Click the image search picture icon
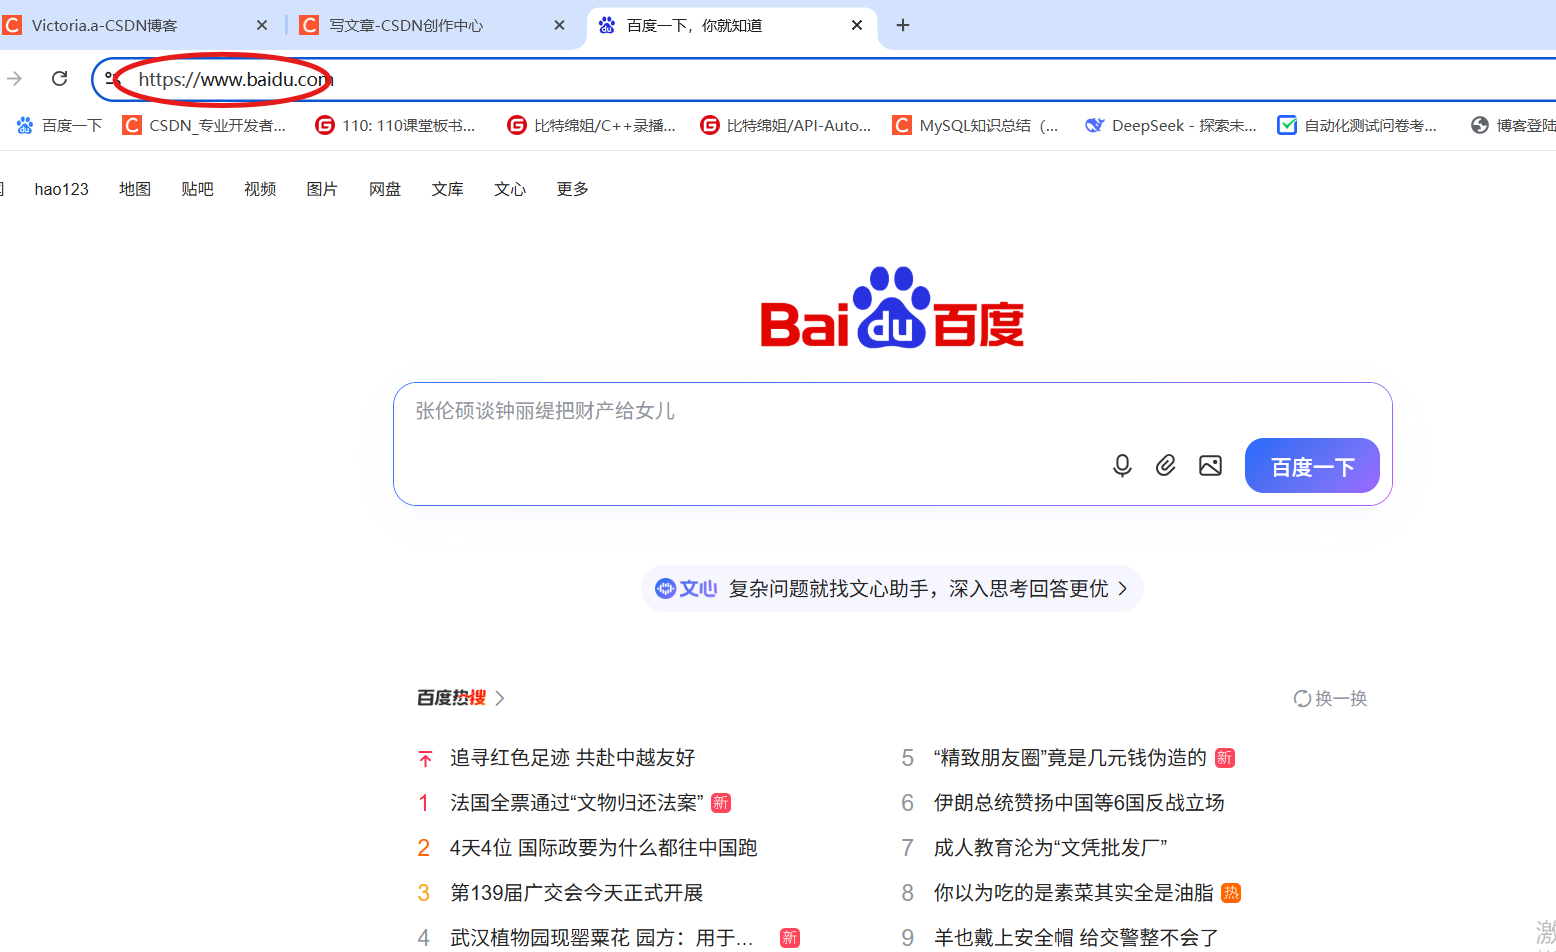Screen dimensions: 1556x952 click(1210, 466)
